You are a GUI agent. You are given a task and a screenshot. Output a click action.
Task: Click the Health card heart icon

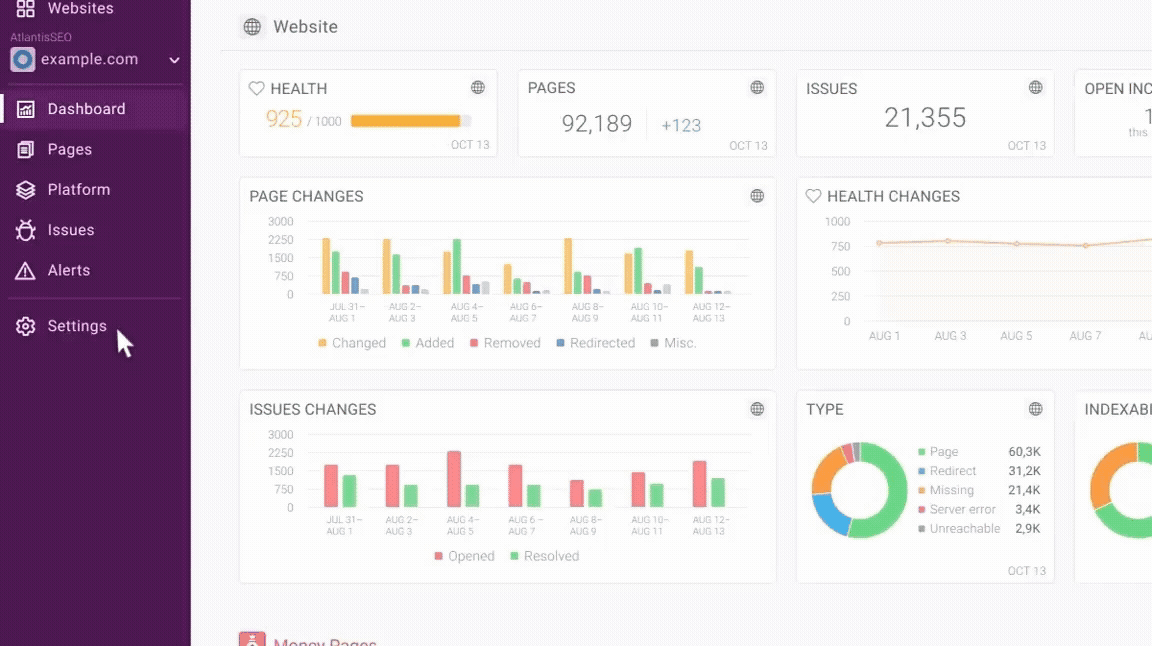click(256, 88)
